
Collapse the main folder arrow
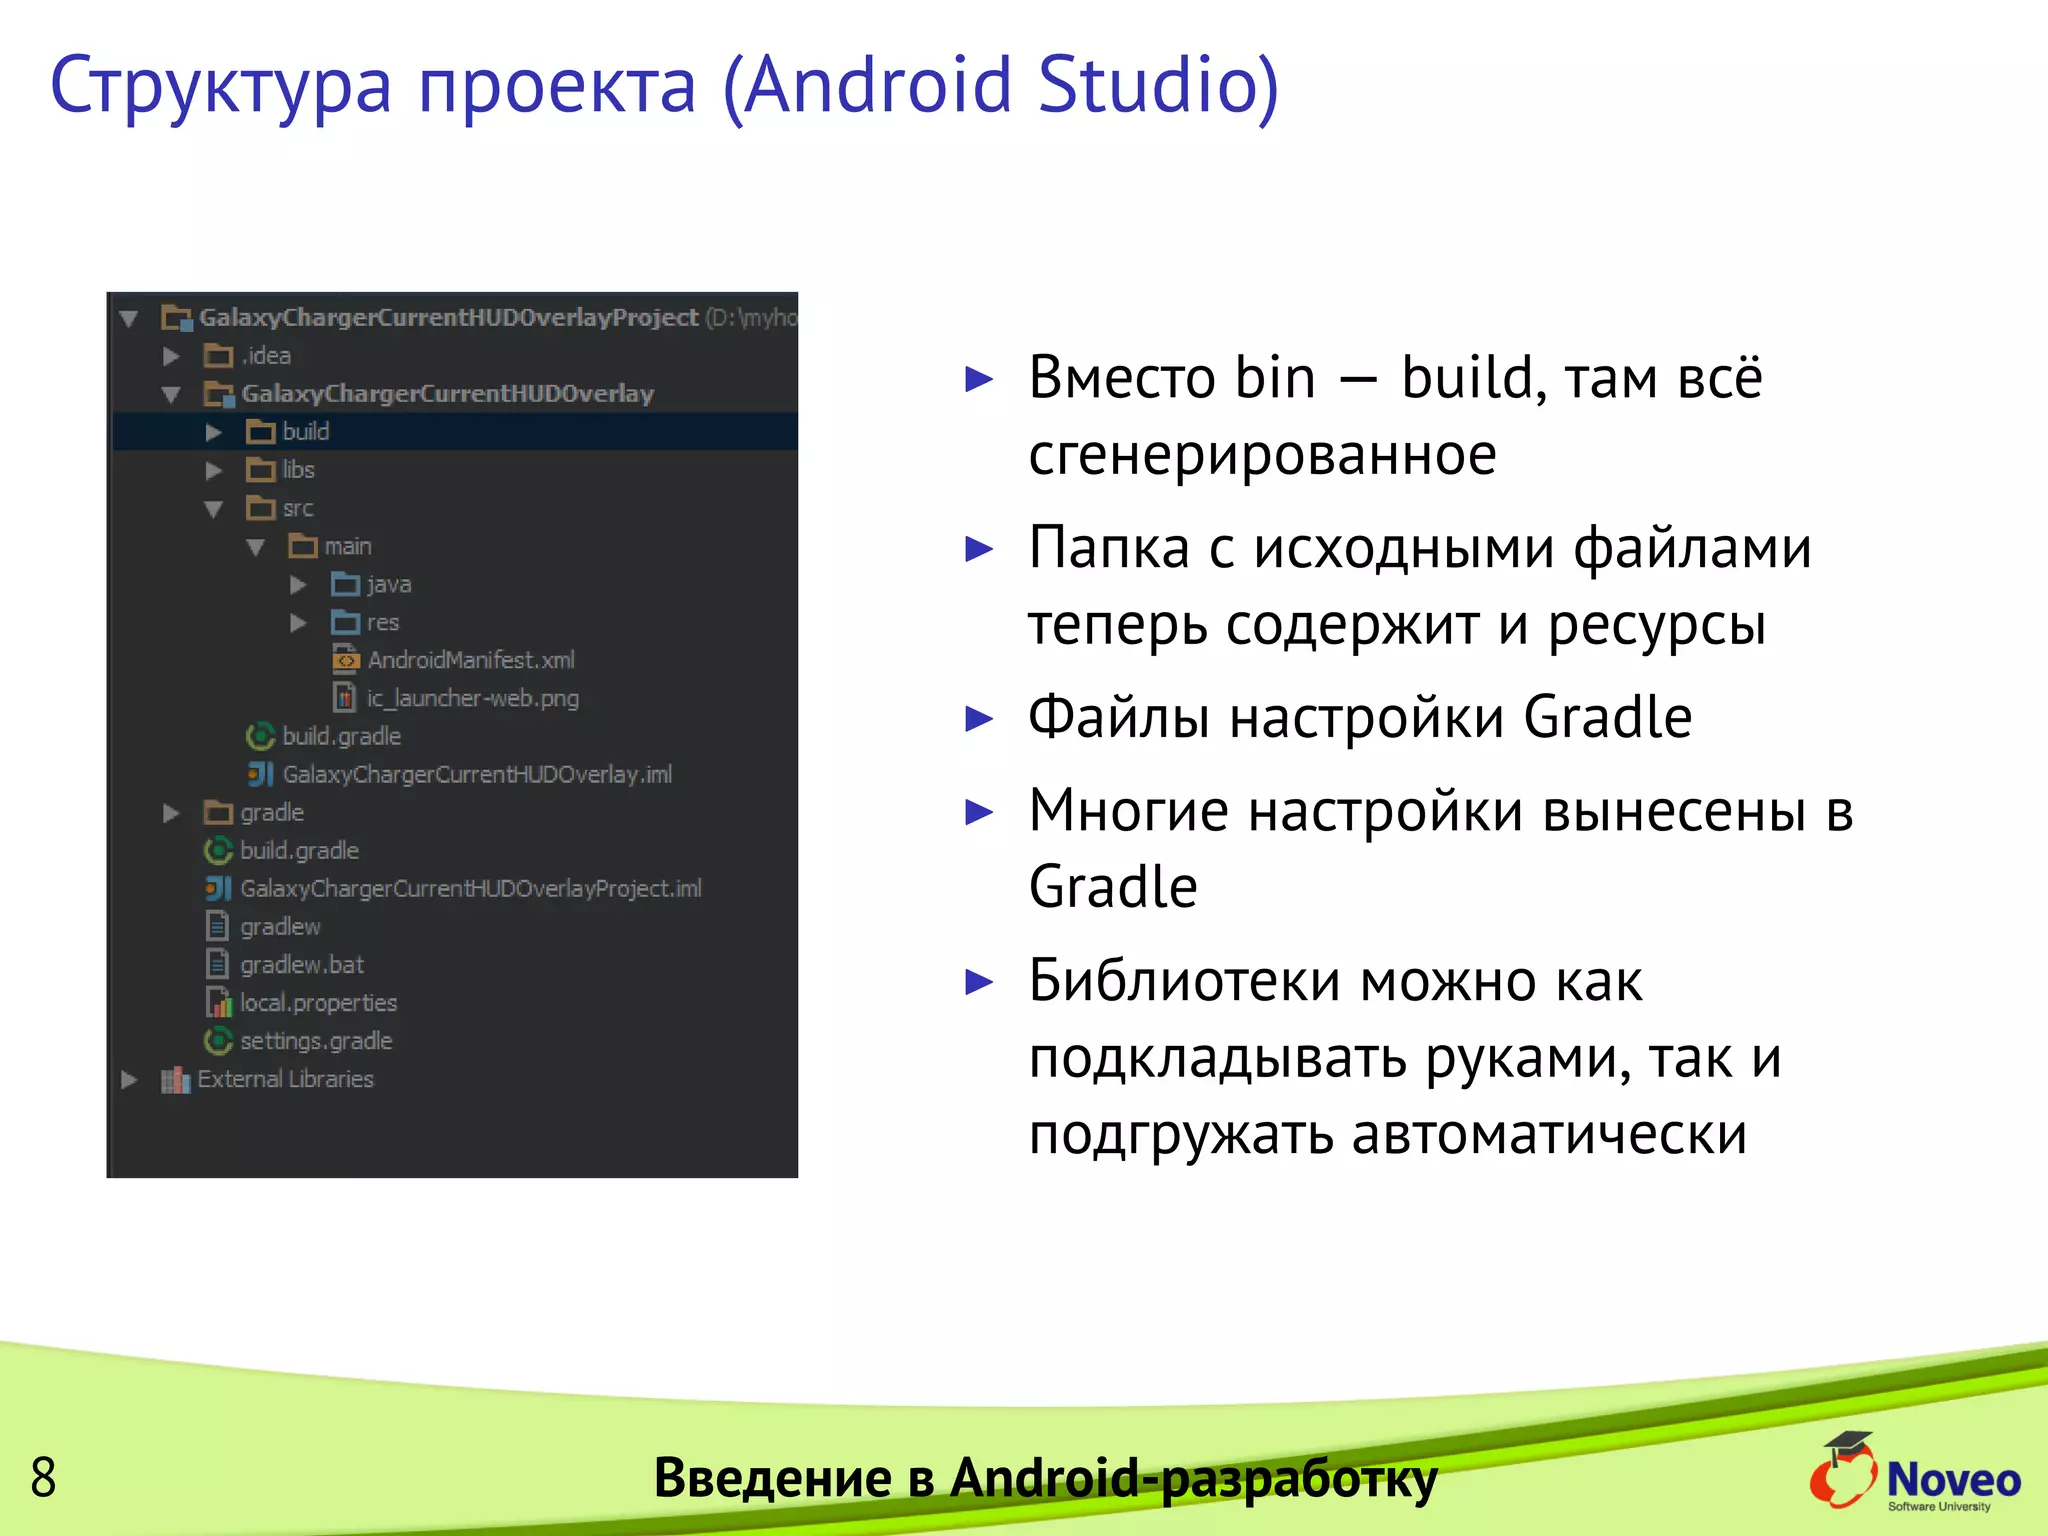(x=256, y=547)
